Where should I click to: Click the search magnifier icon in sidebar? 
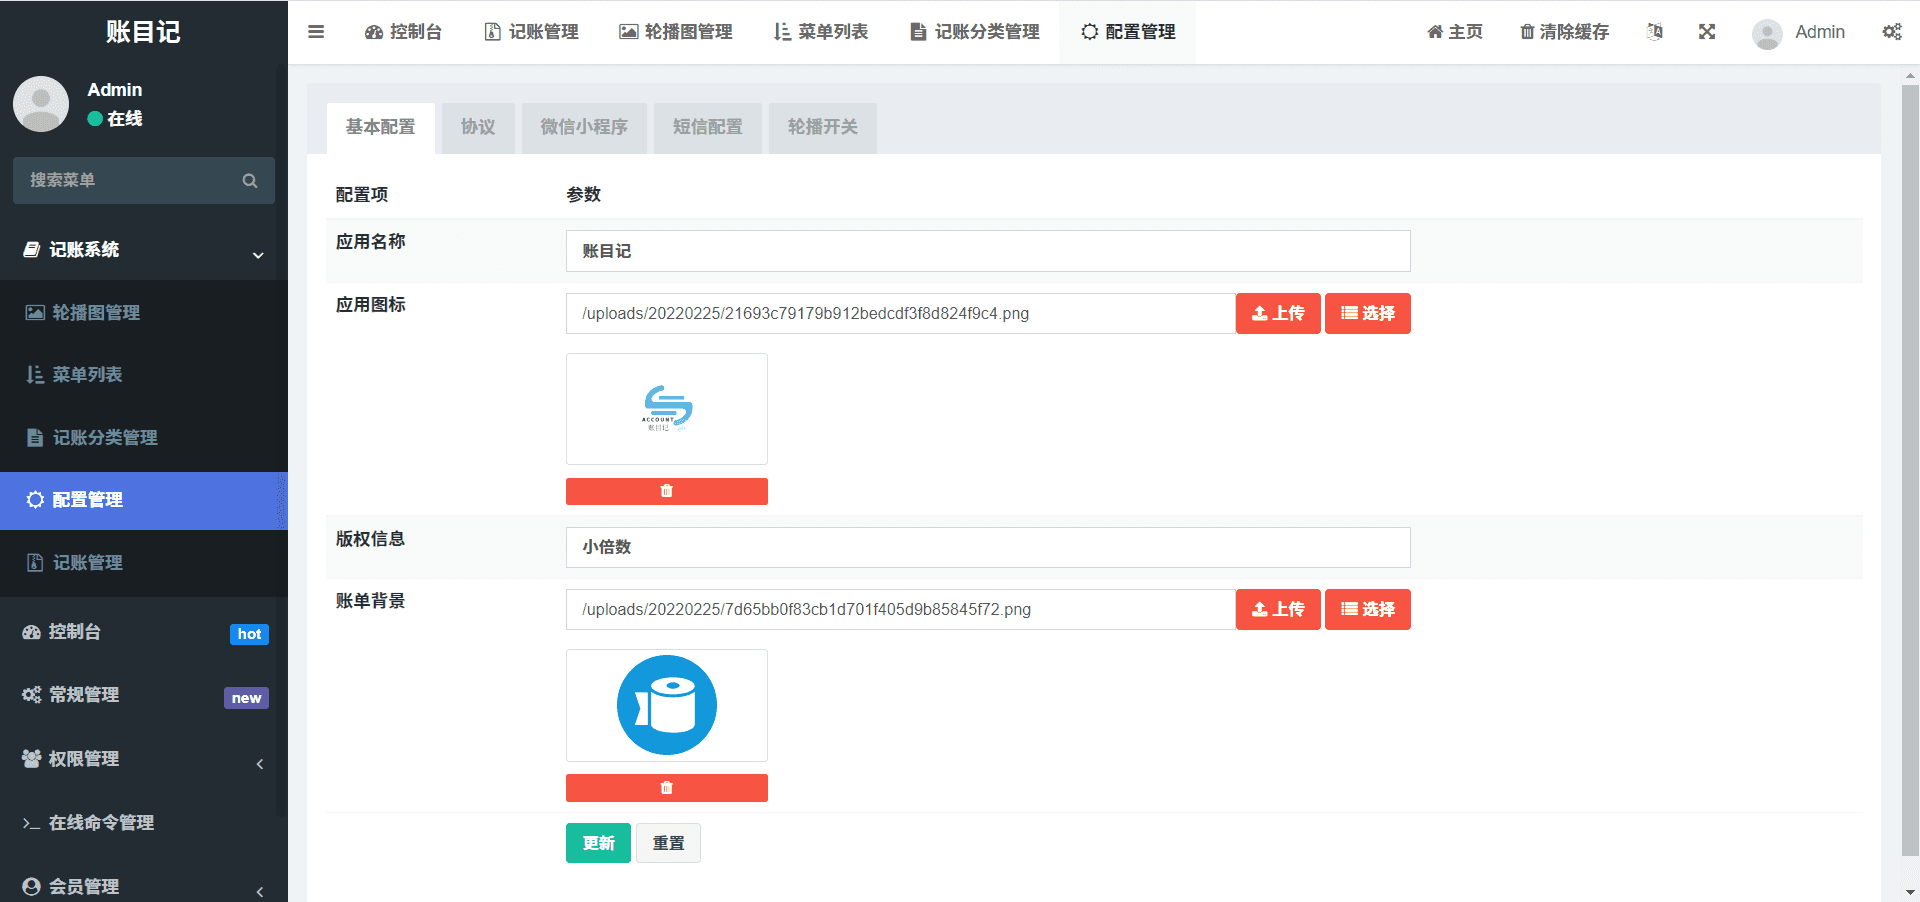249,181
